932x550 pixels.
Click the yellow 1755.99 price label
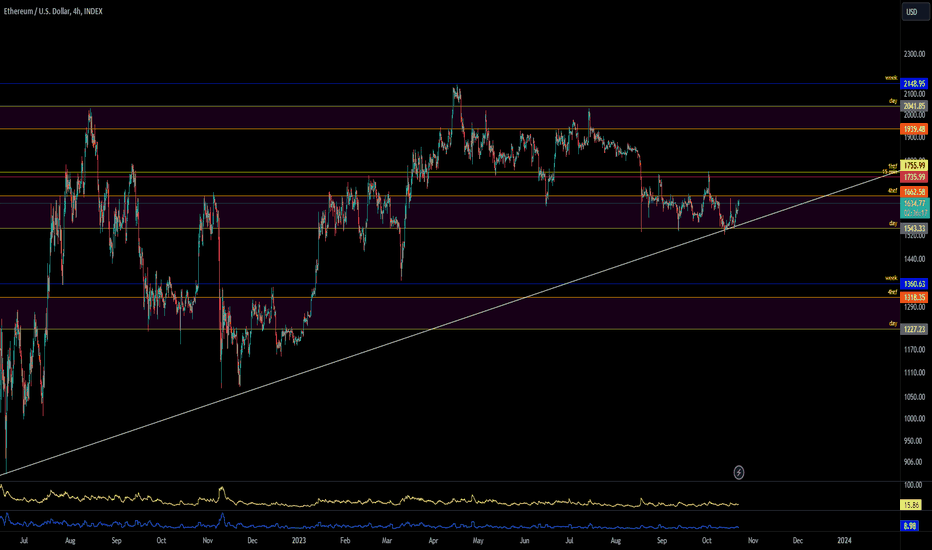click(913, 165)
